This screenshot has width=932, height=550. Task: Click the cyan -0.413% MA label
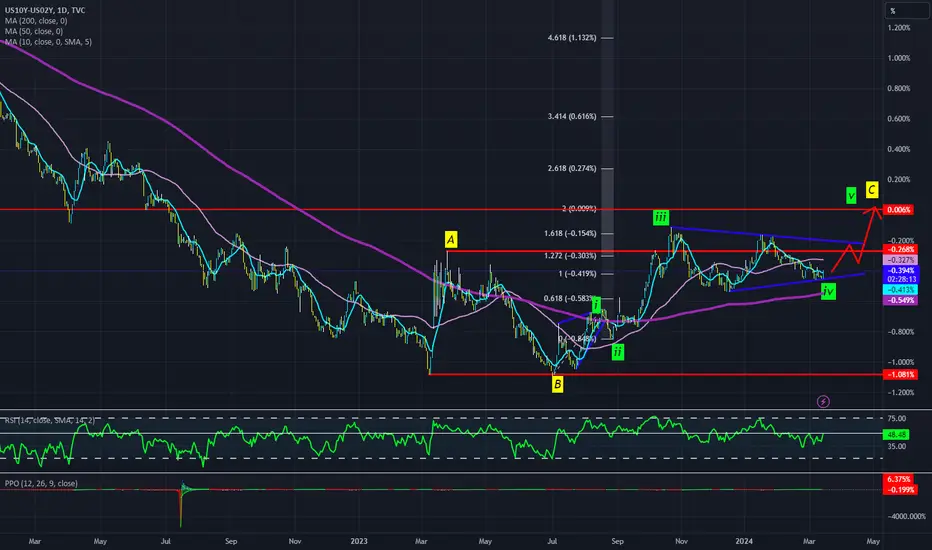[901, 290]
